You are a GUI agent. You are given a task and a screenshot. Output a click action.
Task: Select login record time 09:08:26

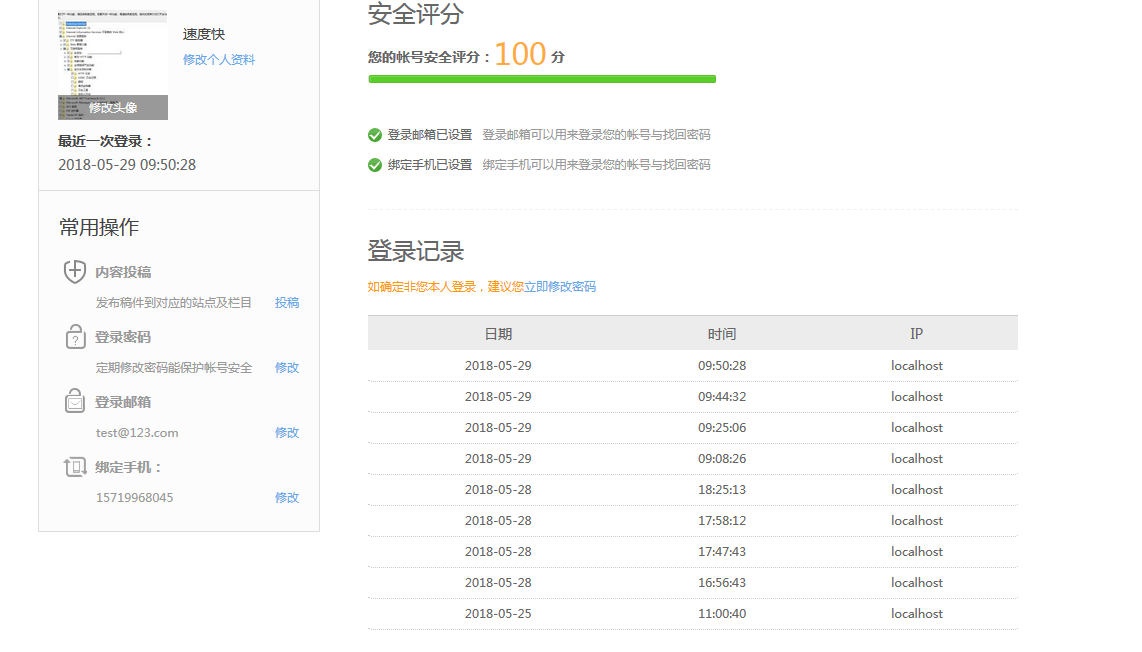point(722,459)
